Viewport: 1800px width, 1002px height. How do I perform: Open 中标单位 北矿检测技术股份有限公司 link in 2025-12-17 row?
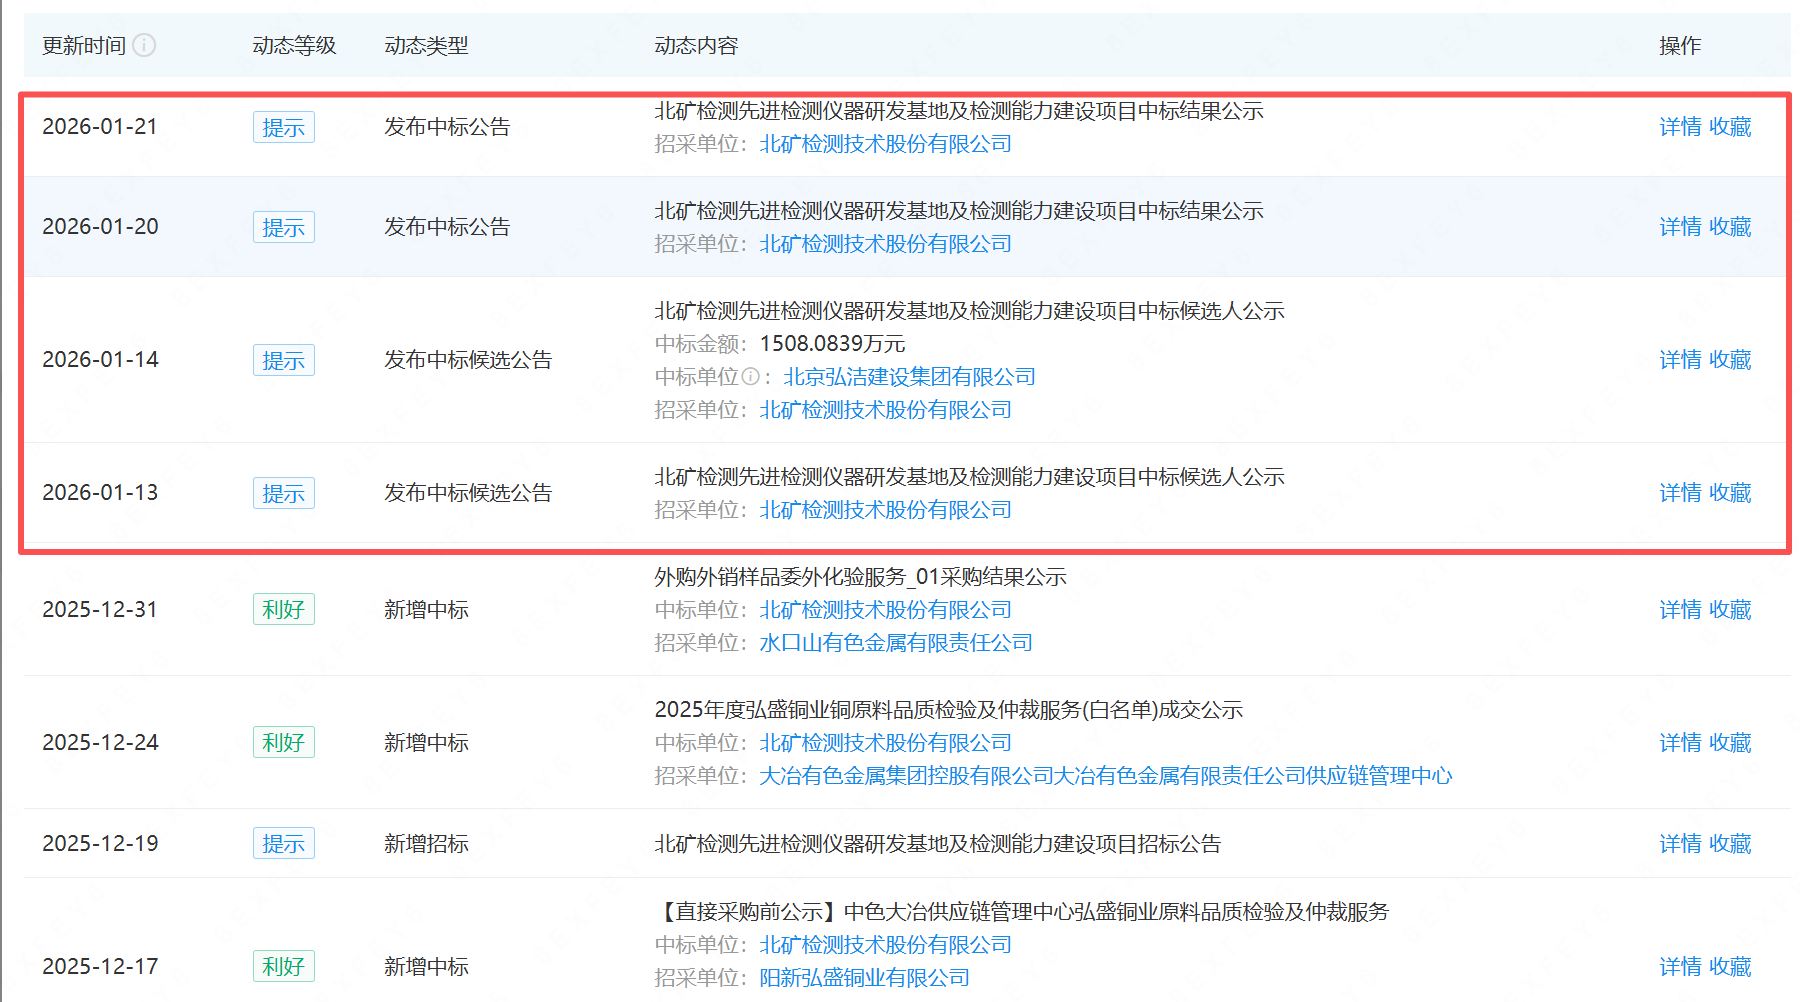pyautogui.click(x=885, y=945)
